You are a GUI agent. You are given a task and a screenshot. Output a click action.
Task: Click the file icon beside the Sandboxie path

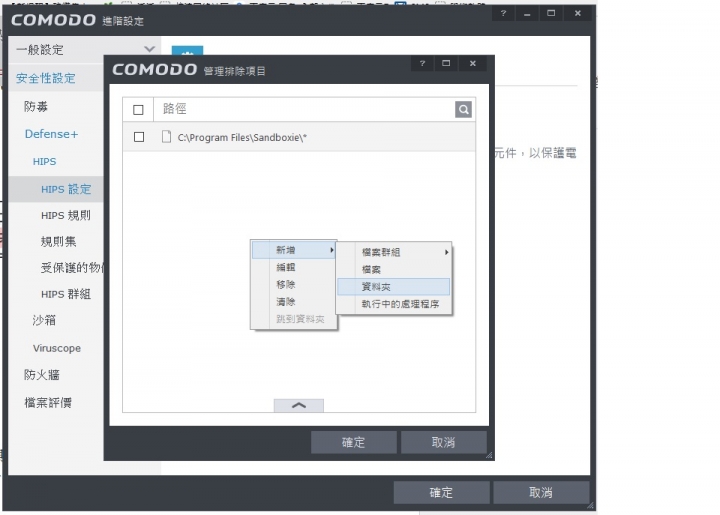point(166,137)
